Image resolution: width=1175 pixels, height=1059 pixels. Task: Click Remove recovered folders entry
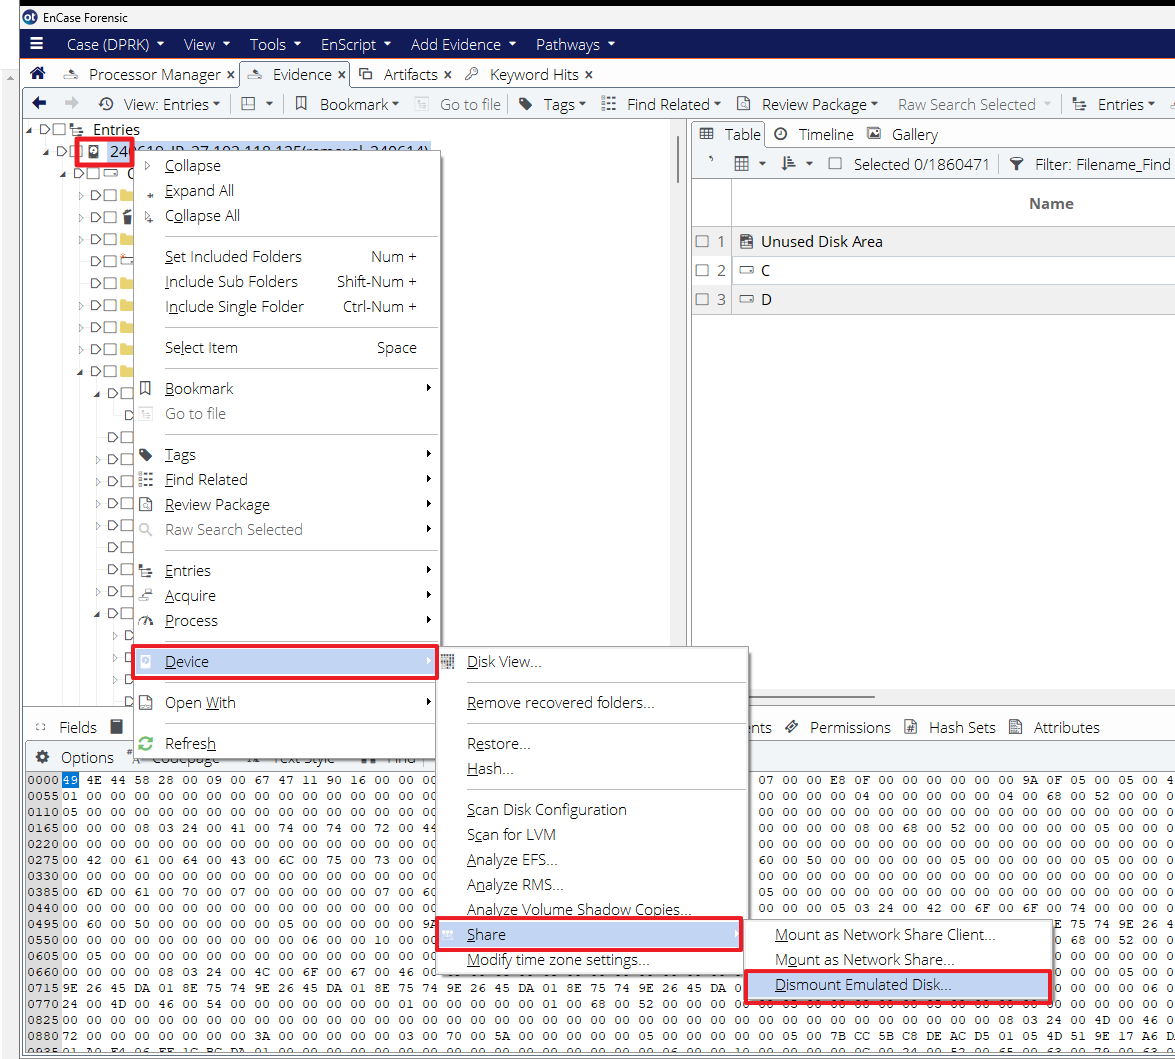coord(560,702)
